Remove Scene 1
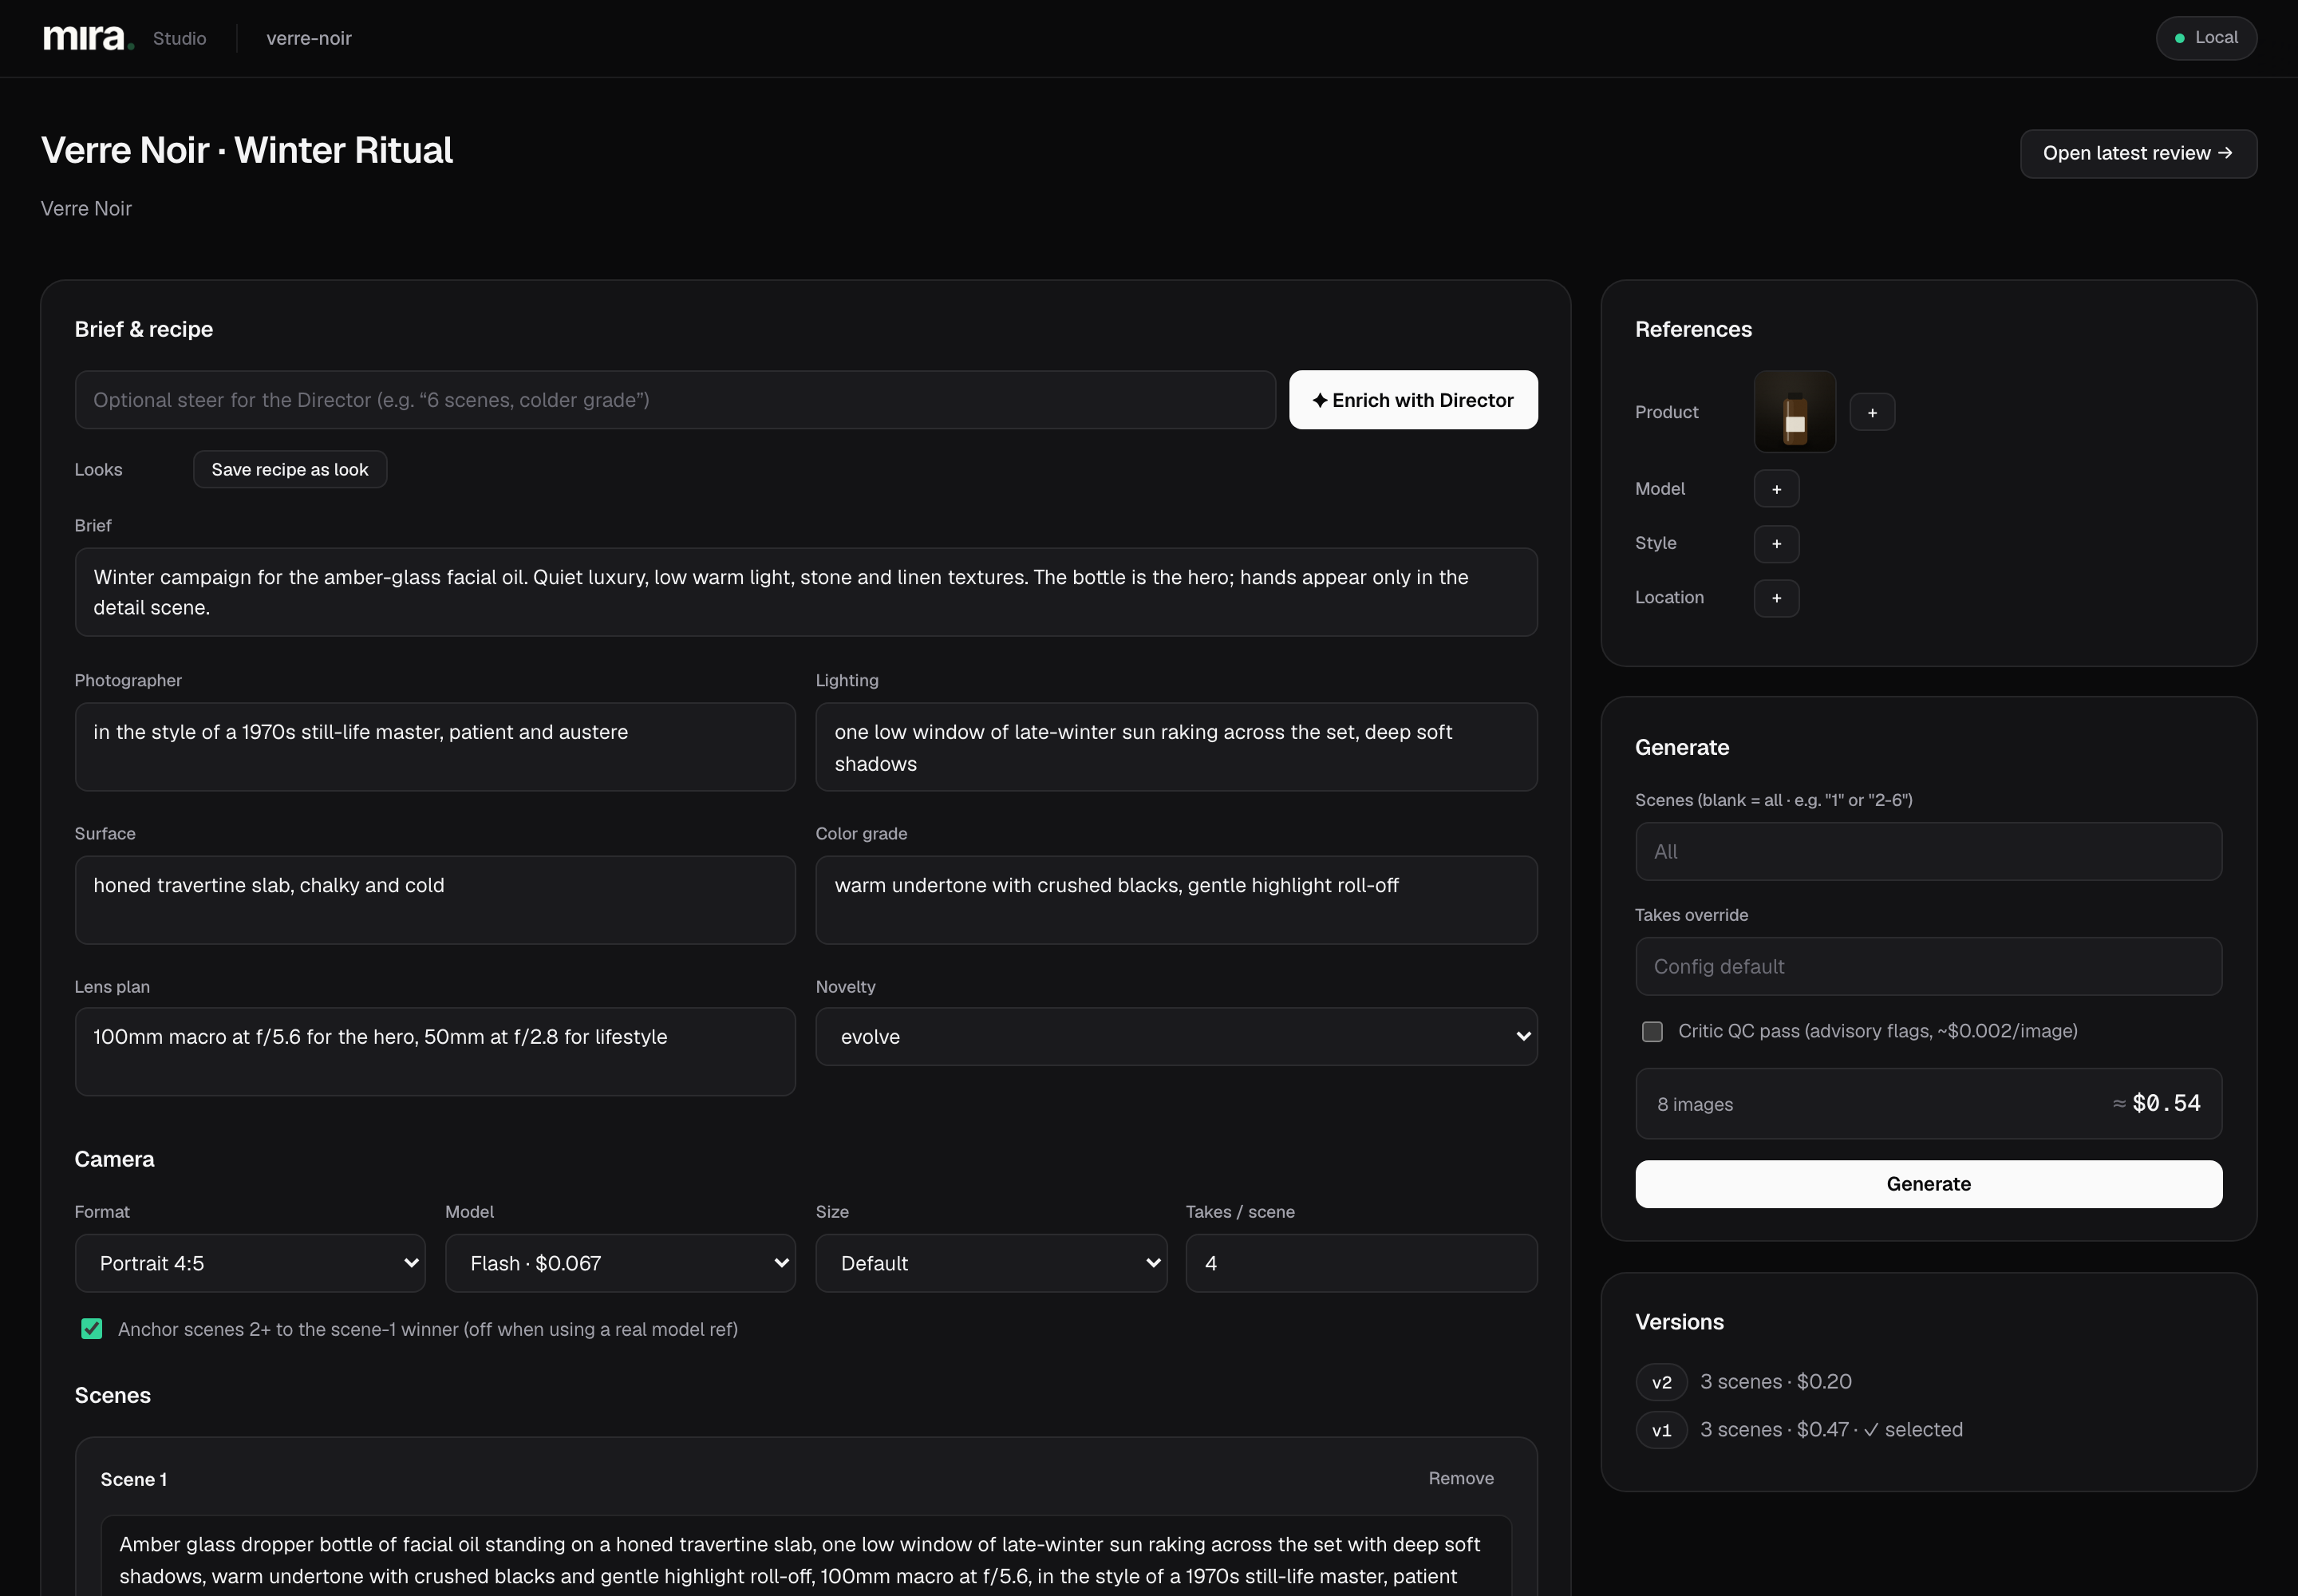The height and width of the screenshot is (1596, 2298). click(1460, 1478)
